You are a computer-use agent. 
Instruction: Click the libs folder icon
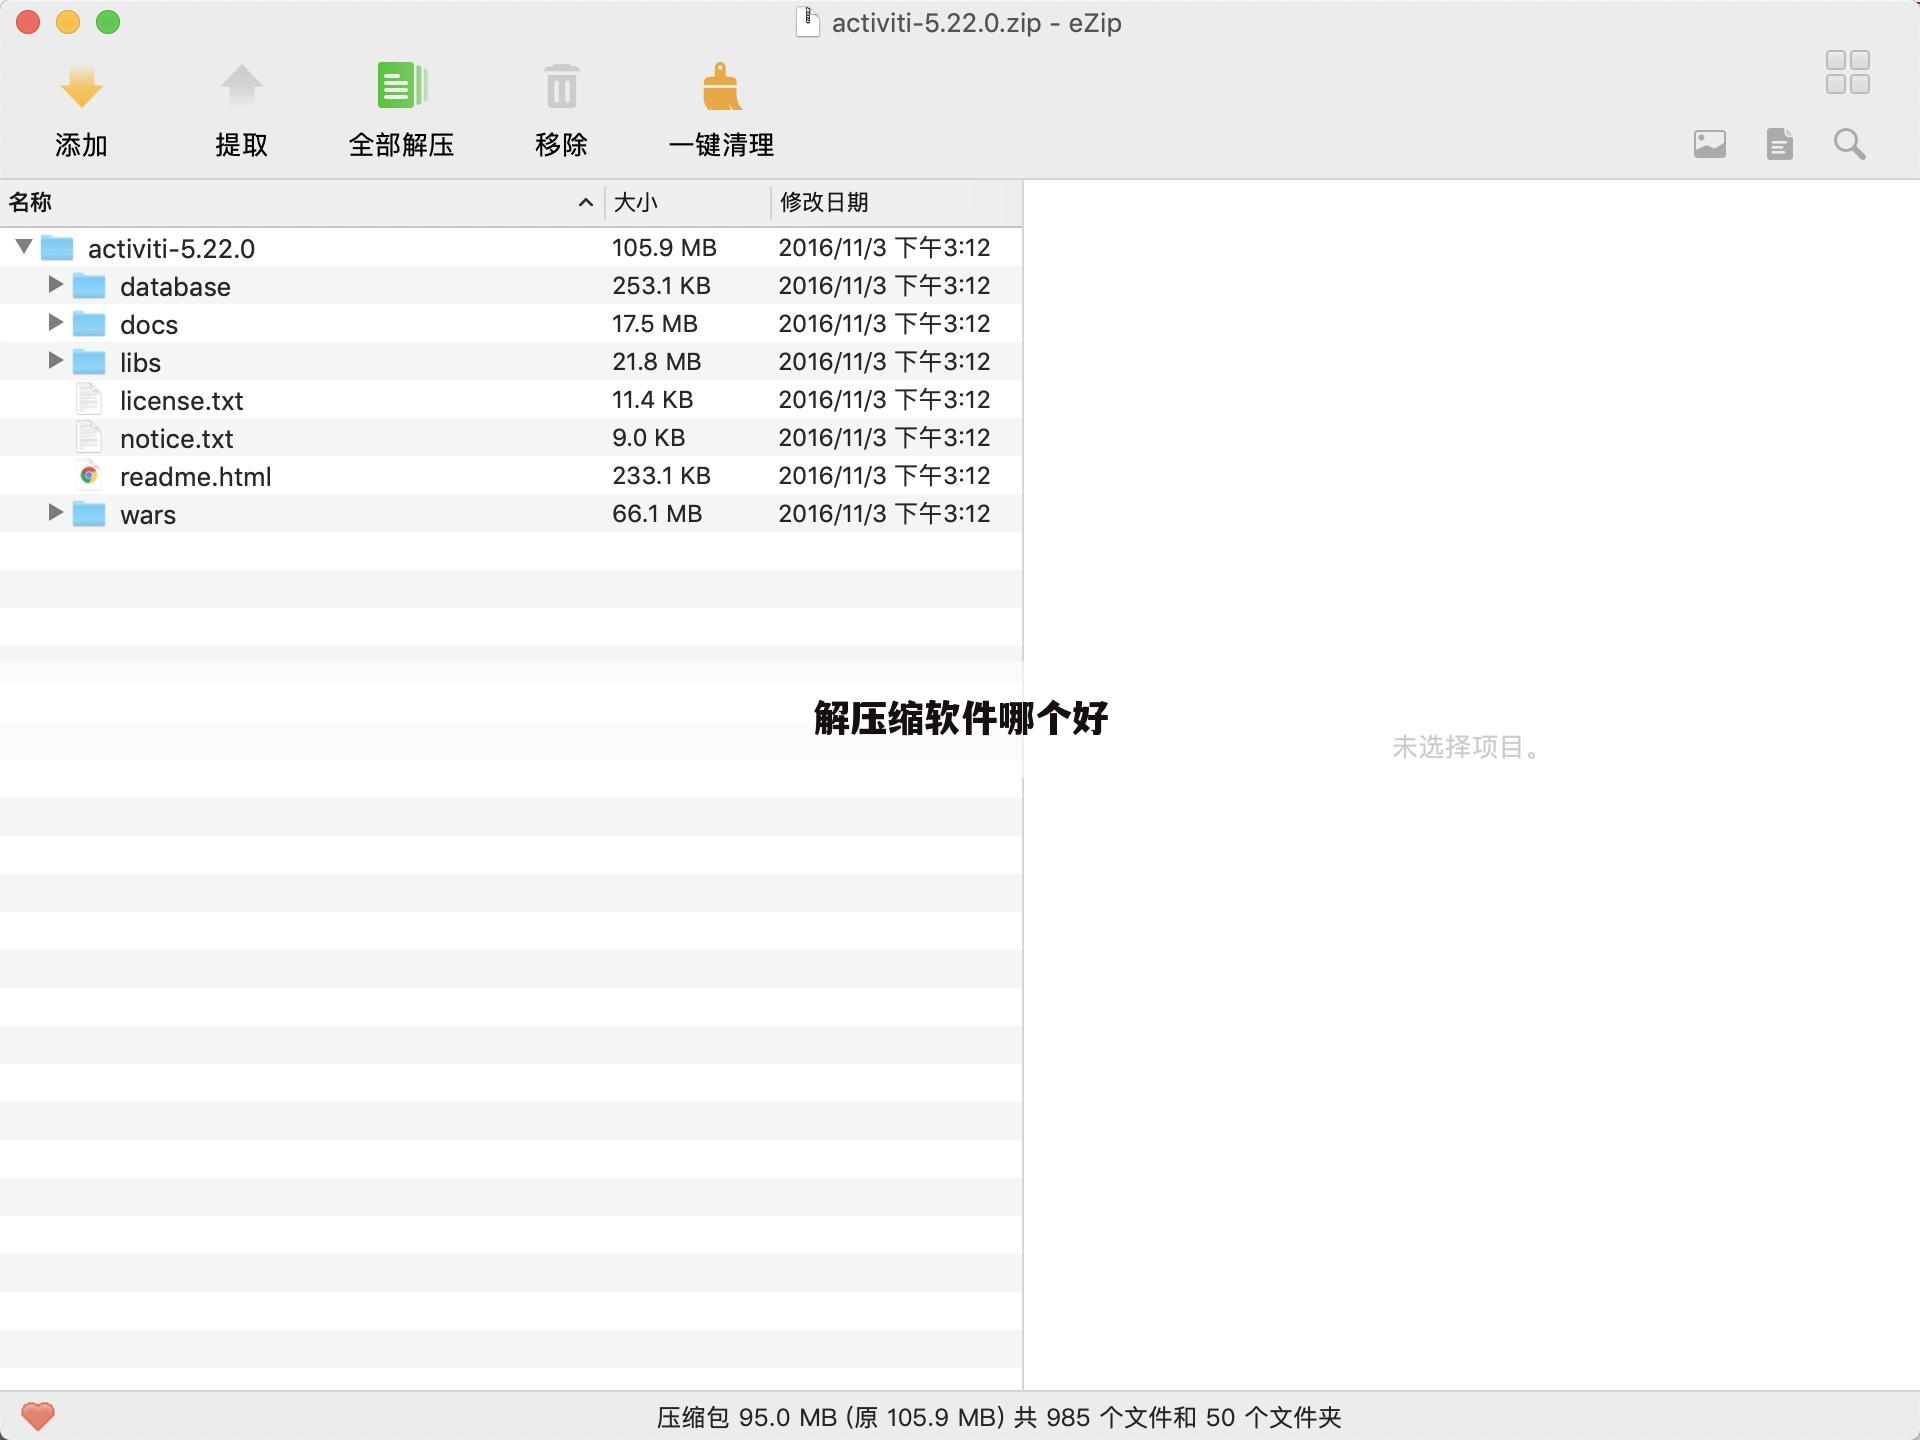[x=89, y=361]
